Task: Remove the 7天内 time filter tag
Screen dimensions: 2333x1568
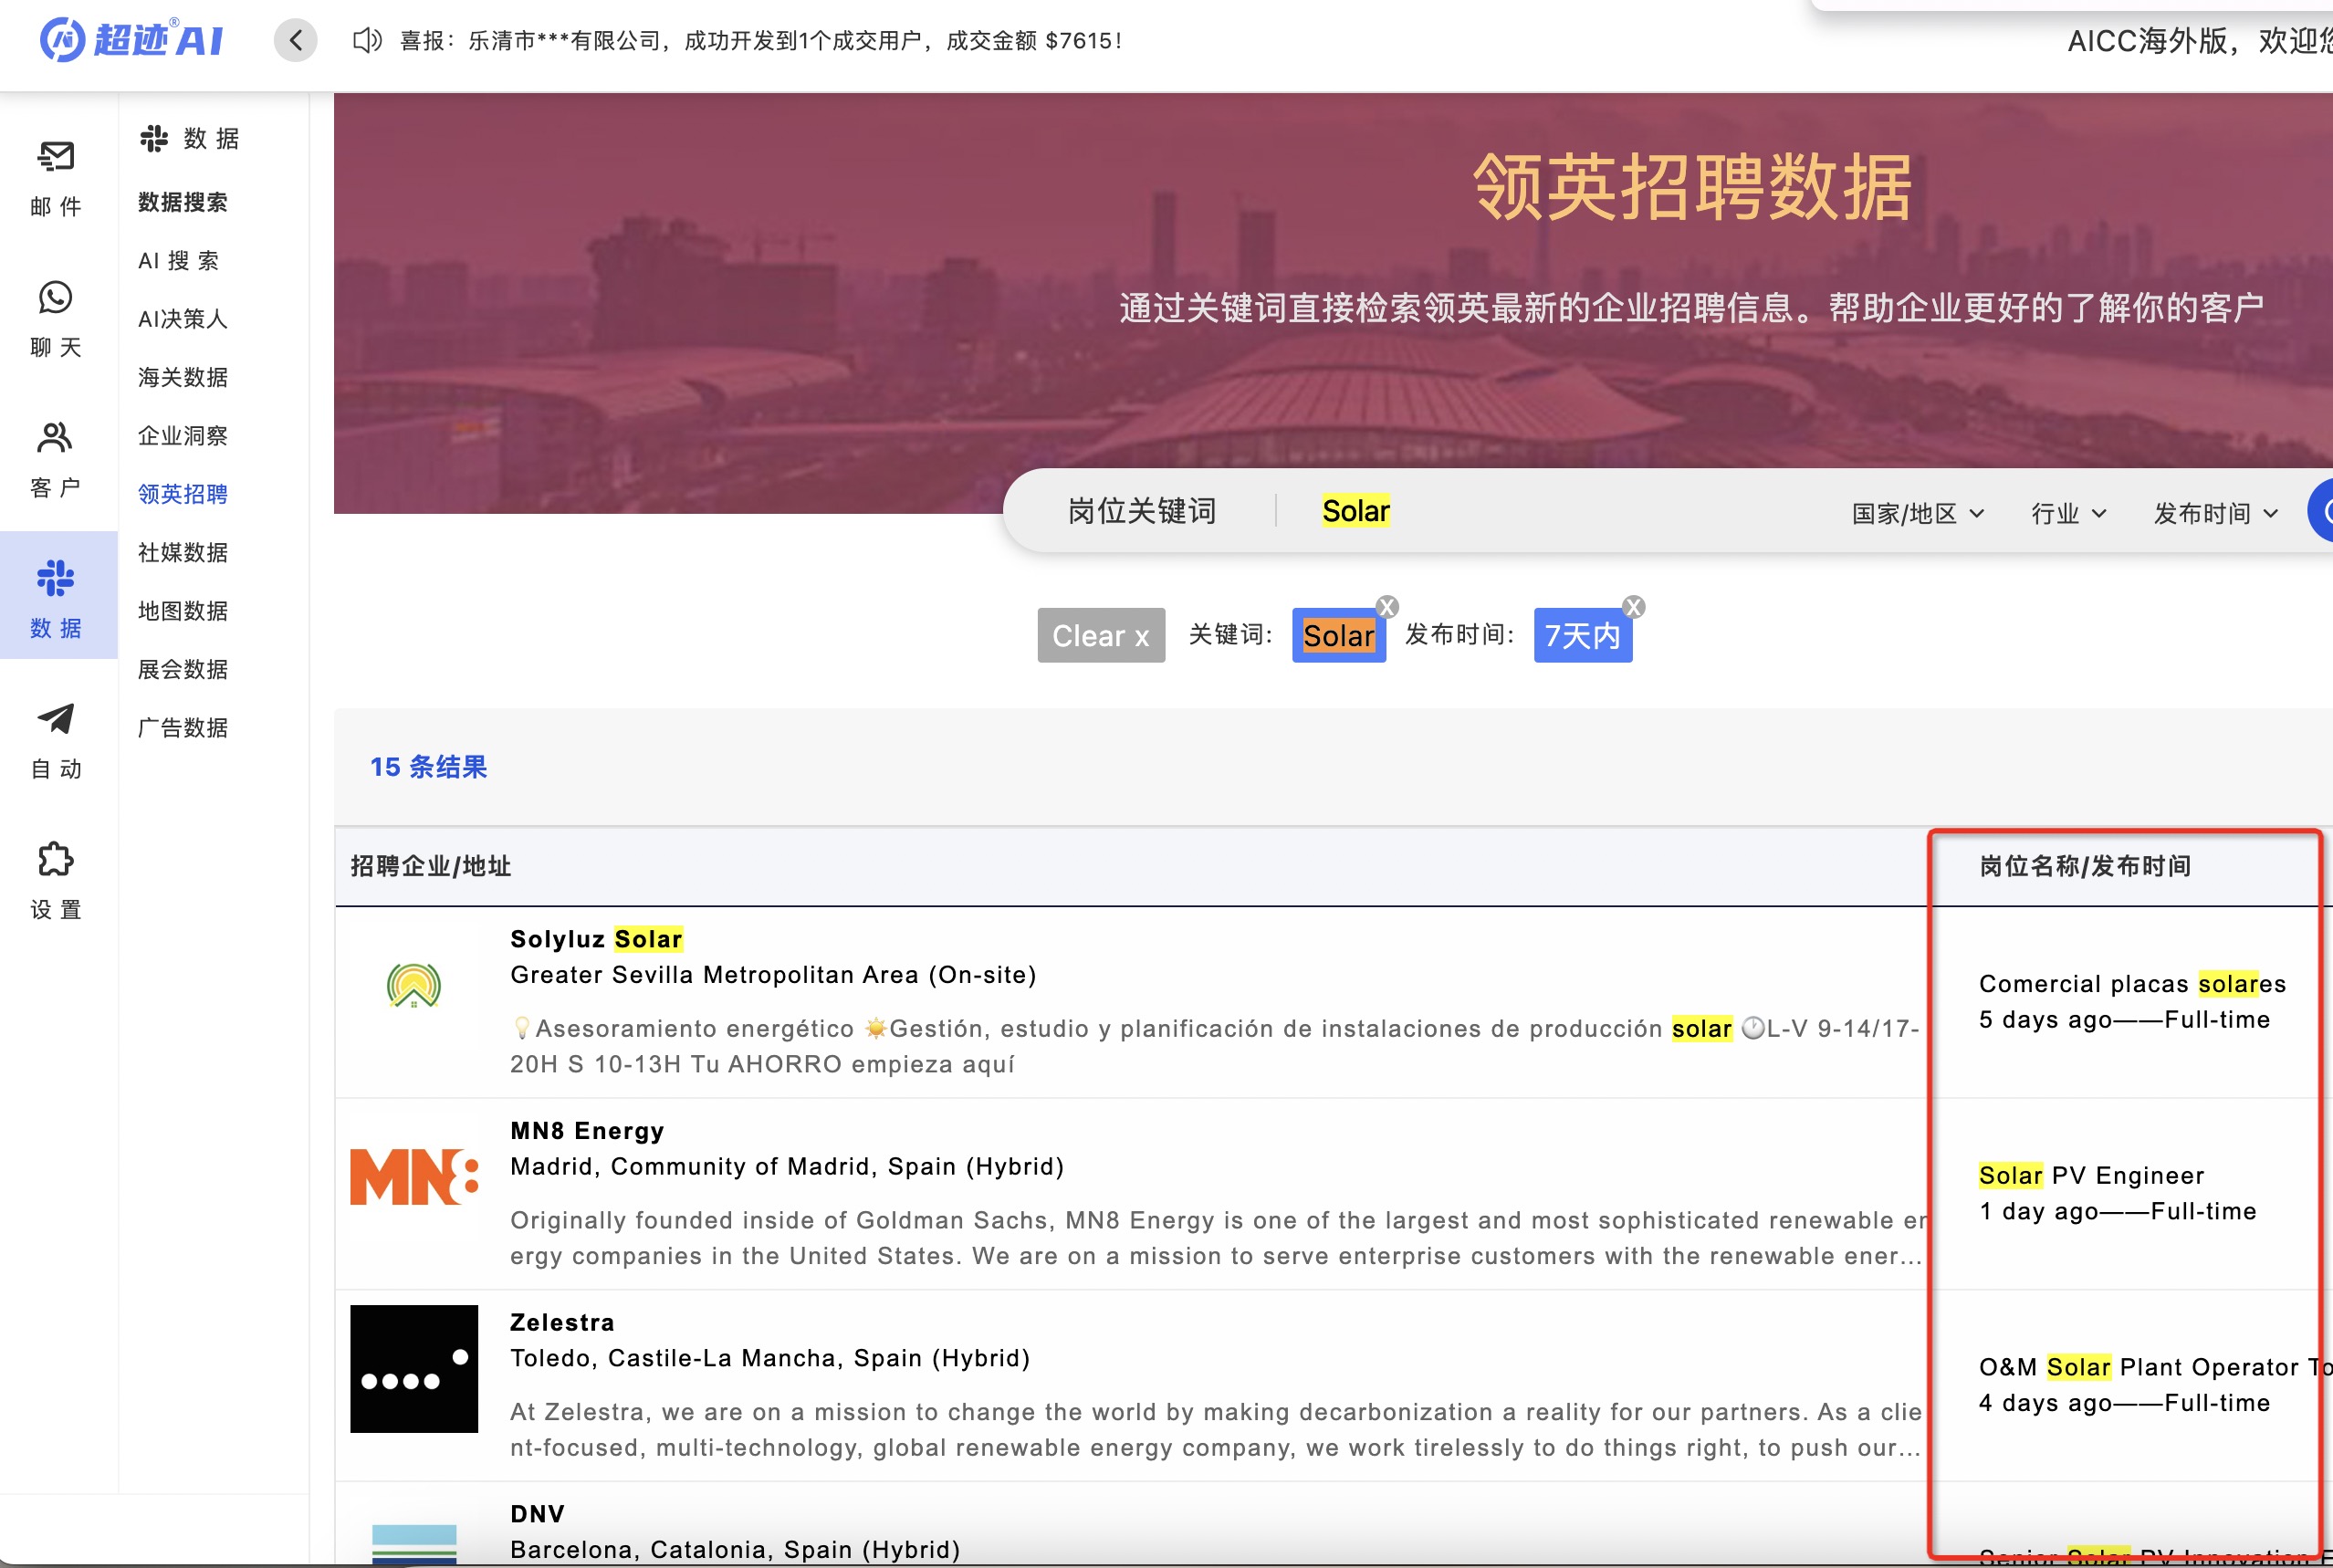Action: tap(1633, 607)
